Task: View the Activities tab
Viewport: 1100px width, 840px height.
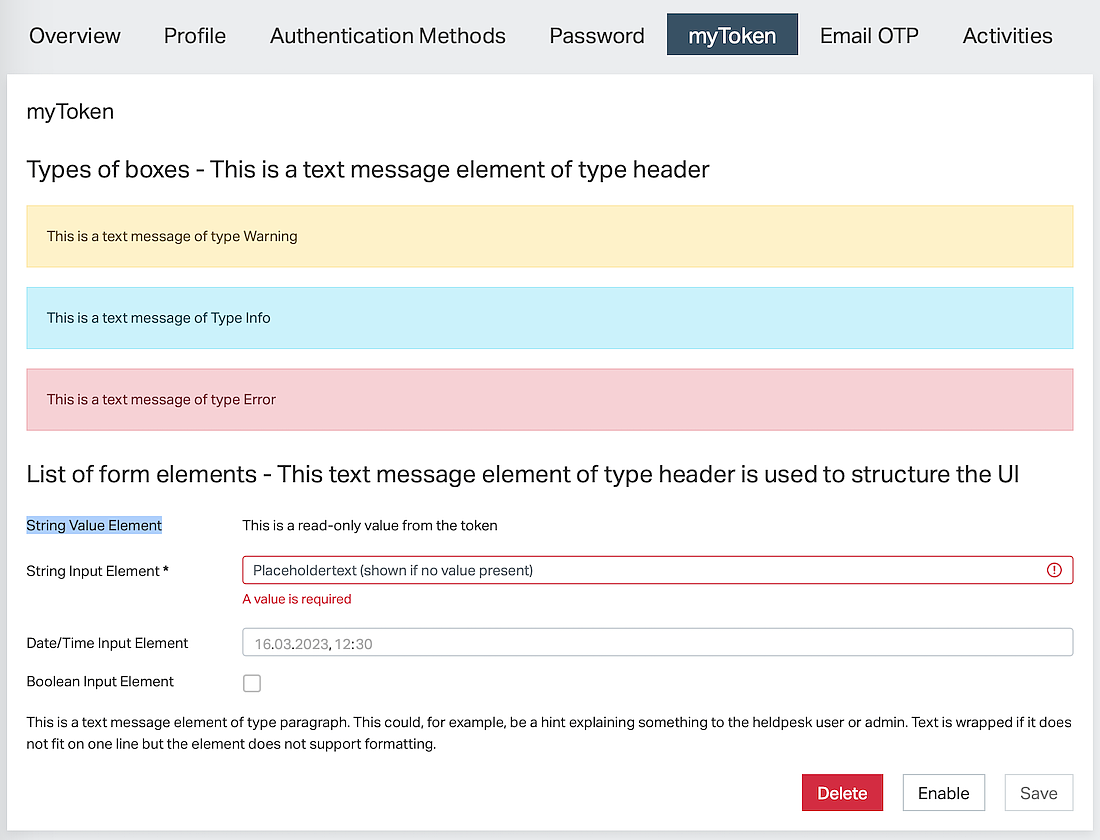Action: [1007, 36]
